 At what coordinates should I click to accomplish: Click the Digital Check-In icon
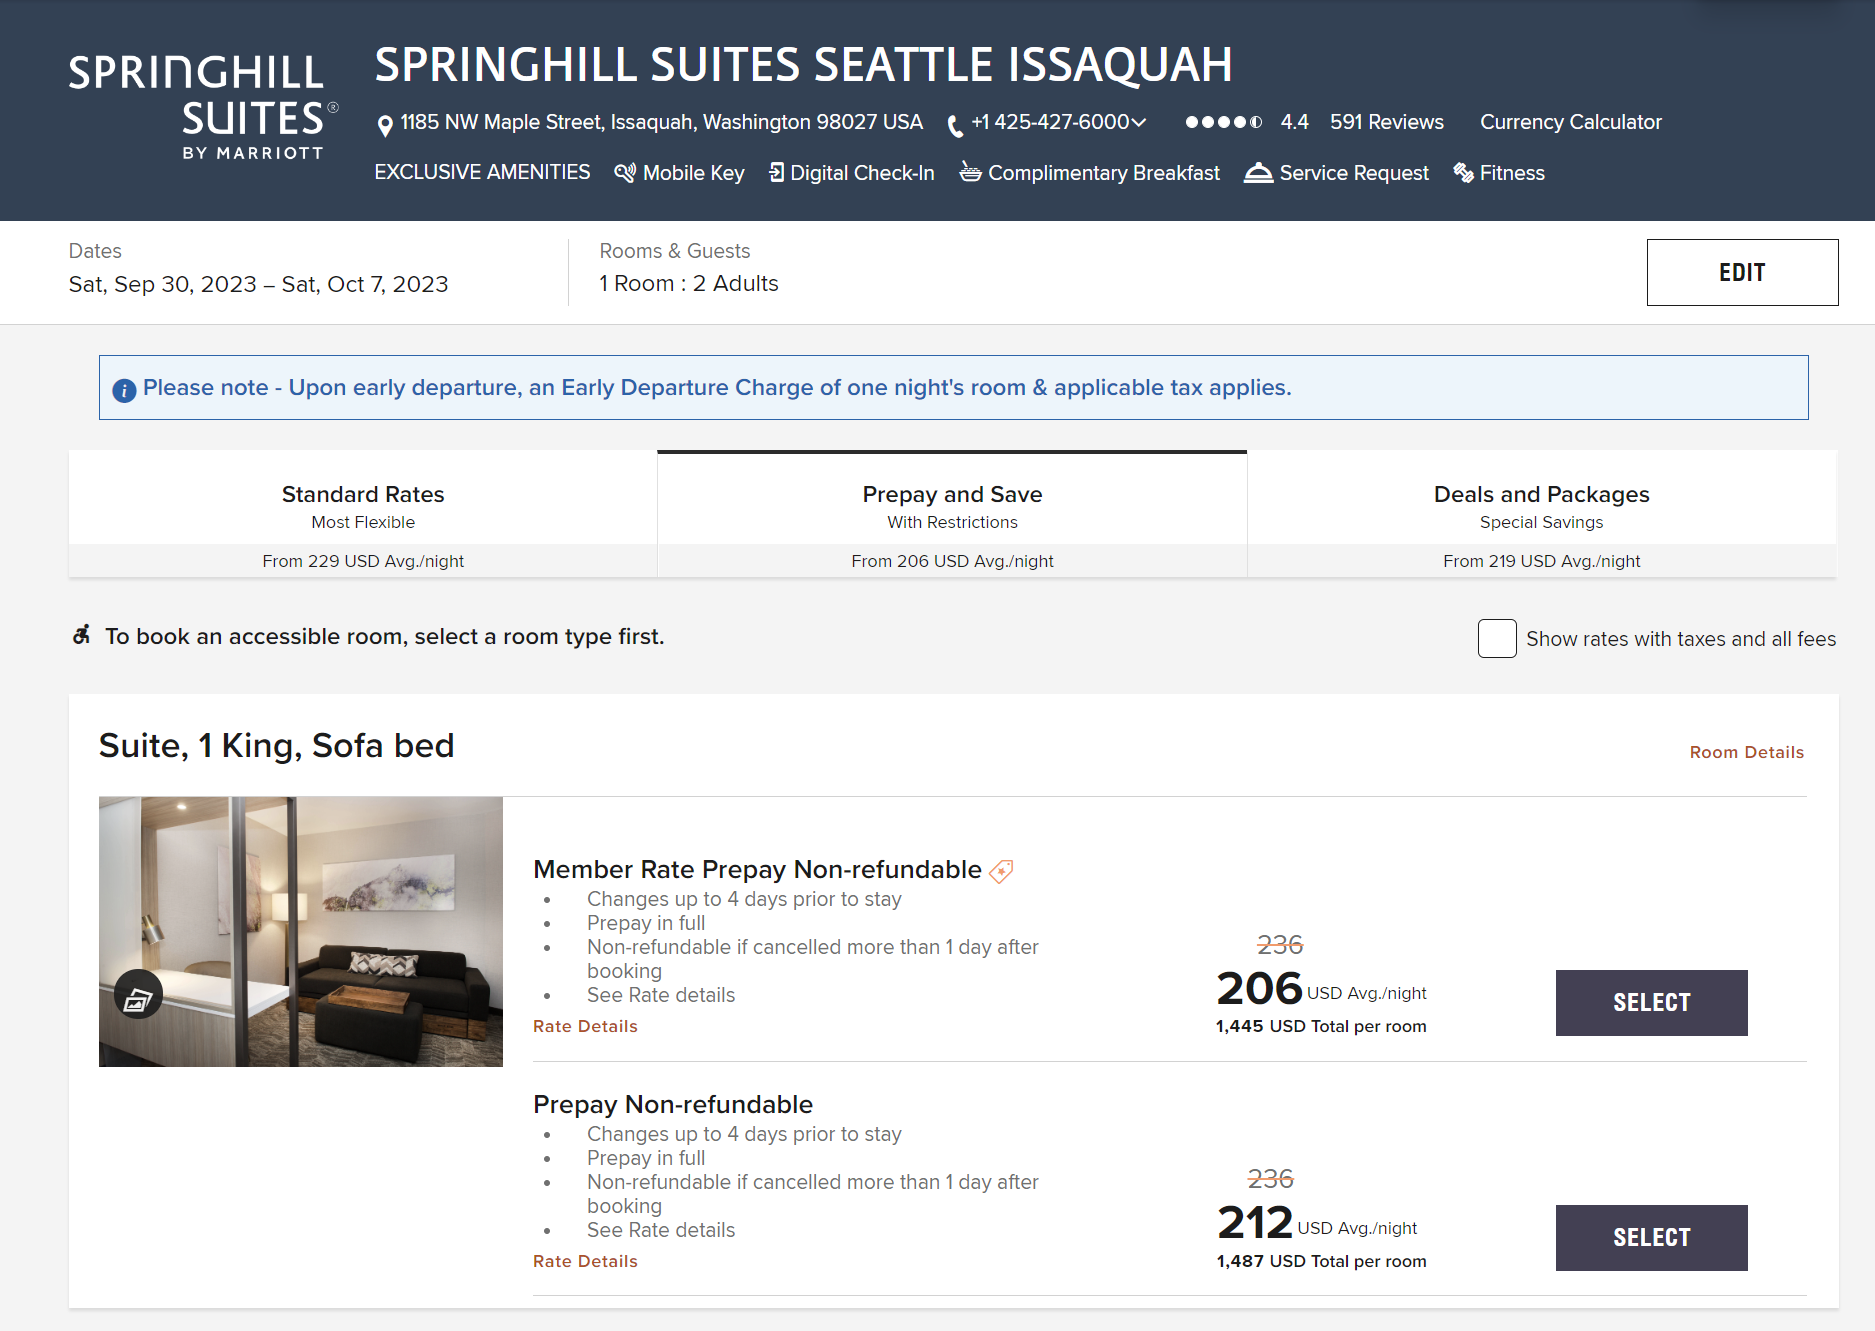coord(775,172)
